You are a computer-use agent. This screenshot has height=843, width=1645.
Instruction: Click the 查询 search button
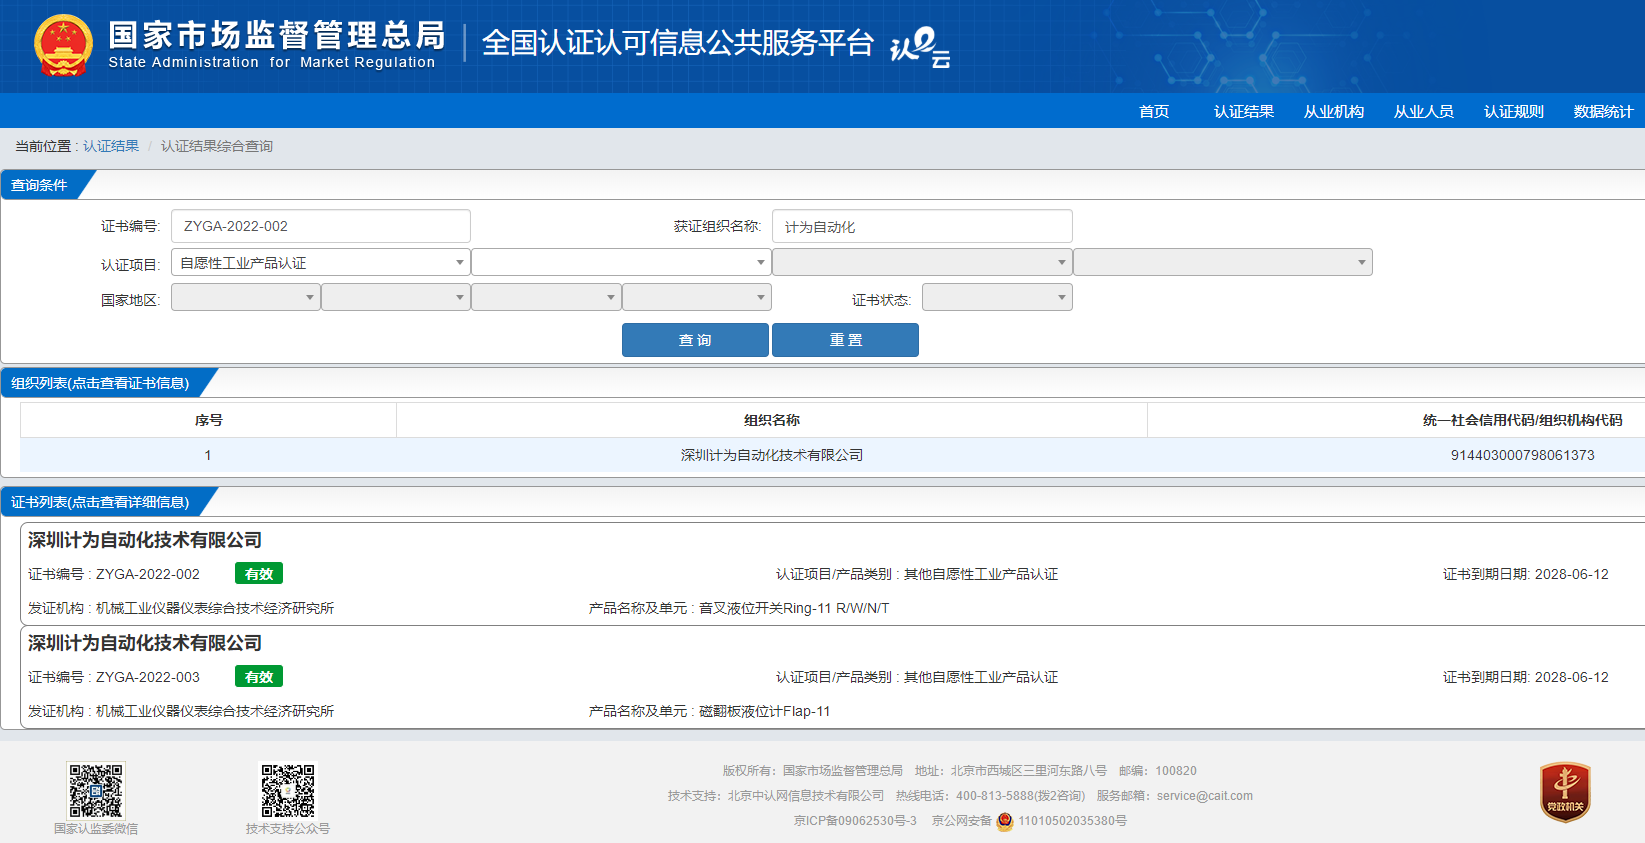tap(695, 340)
